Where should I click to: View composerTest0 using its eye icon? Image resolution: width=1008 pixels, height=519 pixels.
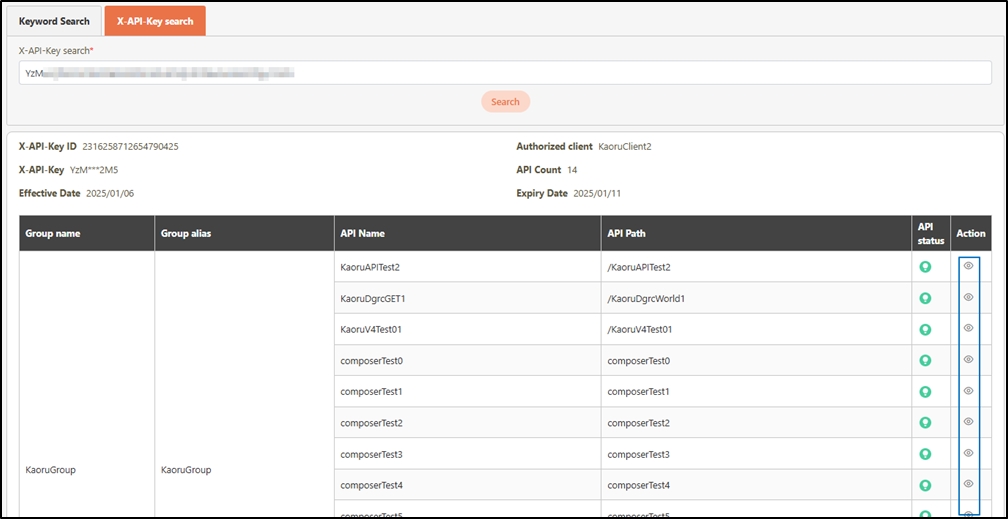coord(968,359)
